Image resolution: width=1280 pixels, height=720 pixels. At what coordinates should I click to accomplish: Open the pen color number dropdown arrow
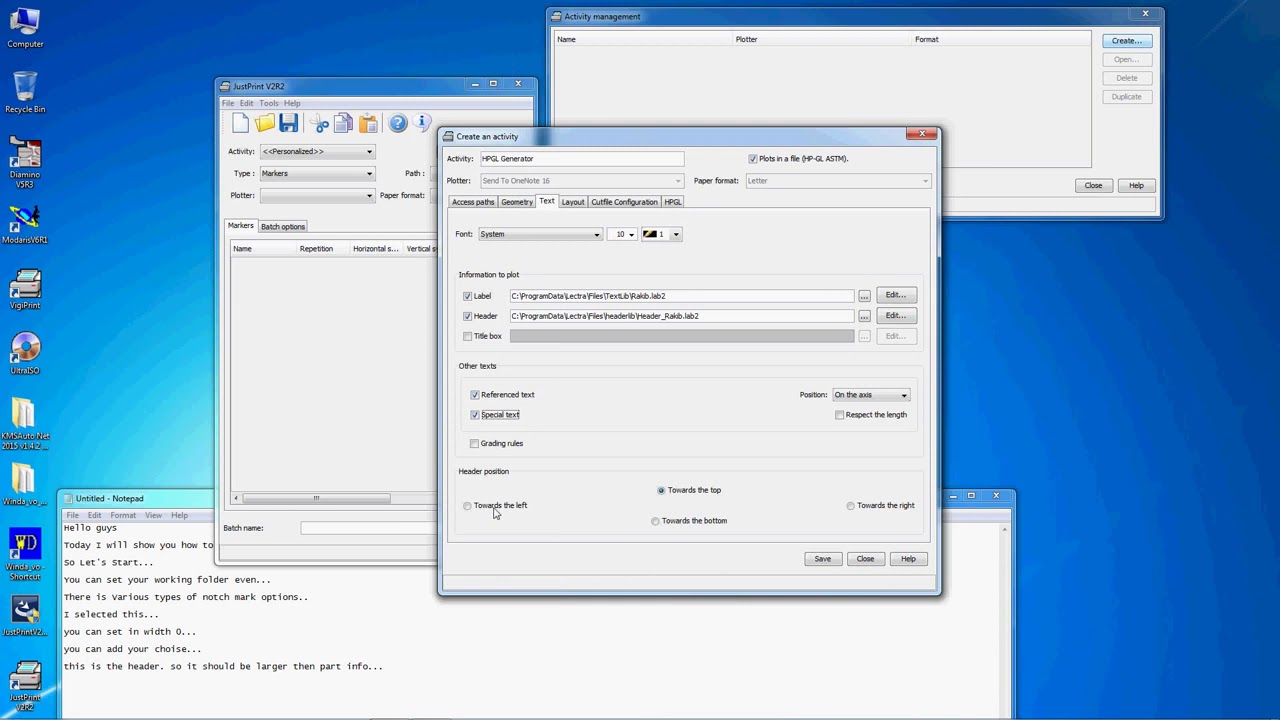(x=676, y=234)
